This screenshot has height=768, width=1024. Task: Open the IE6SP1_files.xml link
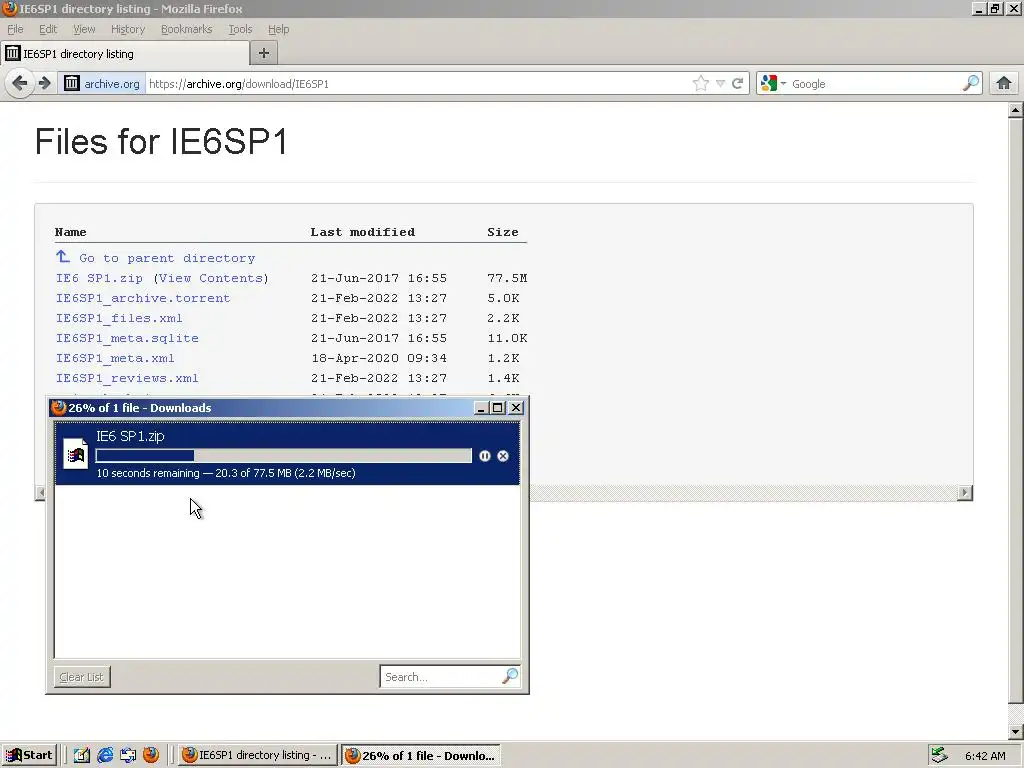pyautogui.click(x=119, y=318)
